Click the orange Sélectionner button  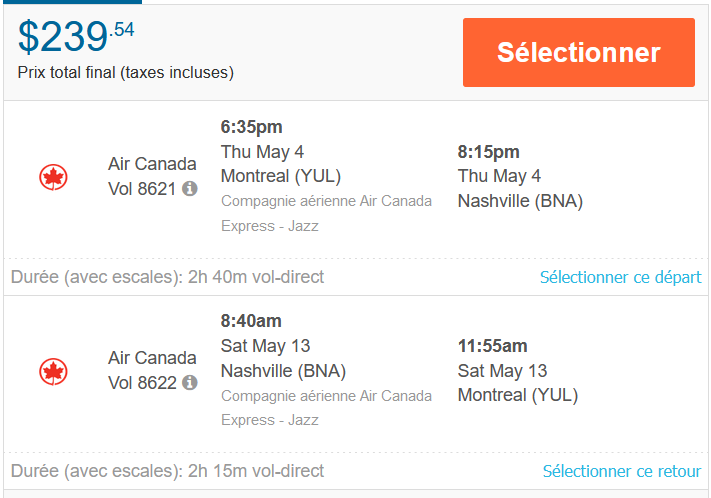579,52
